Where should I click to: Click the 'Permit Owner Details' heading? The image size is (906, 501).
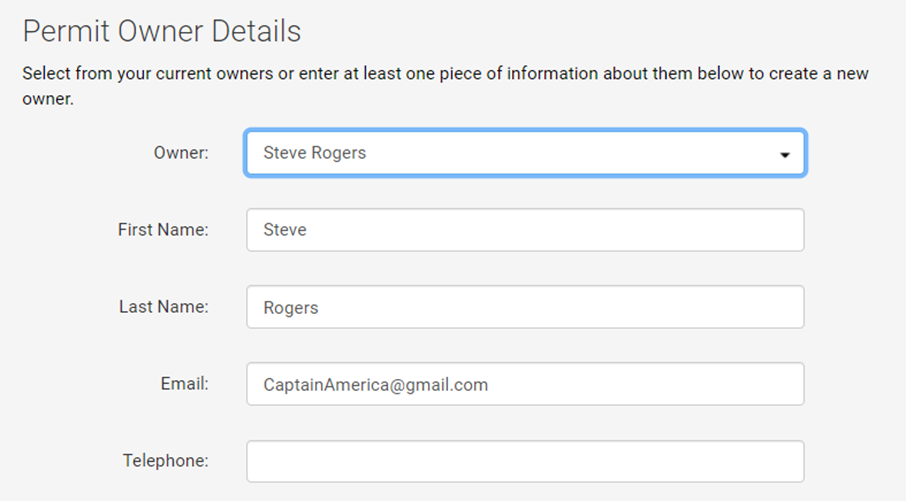tap(162, 31)
